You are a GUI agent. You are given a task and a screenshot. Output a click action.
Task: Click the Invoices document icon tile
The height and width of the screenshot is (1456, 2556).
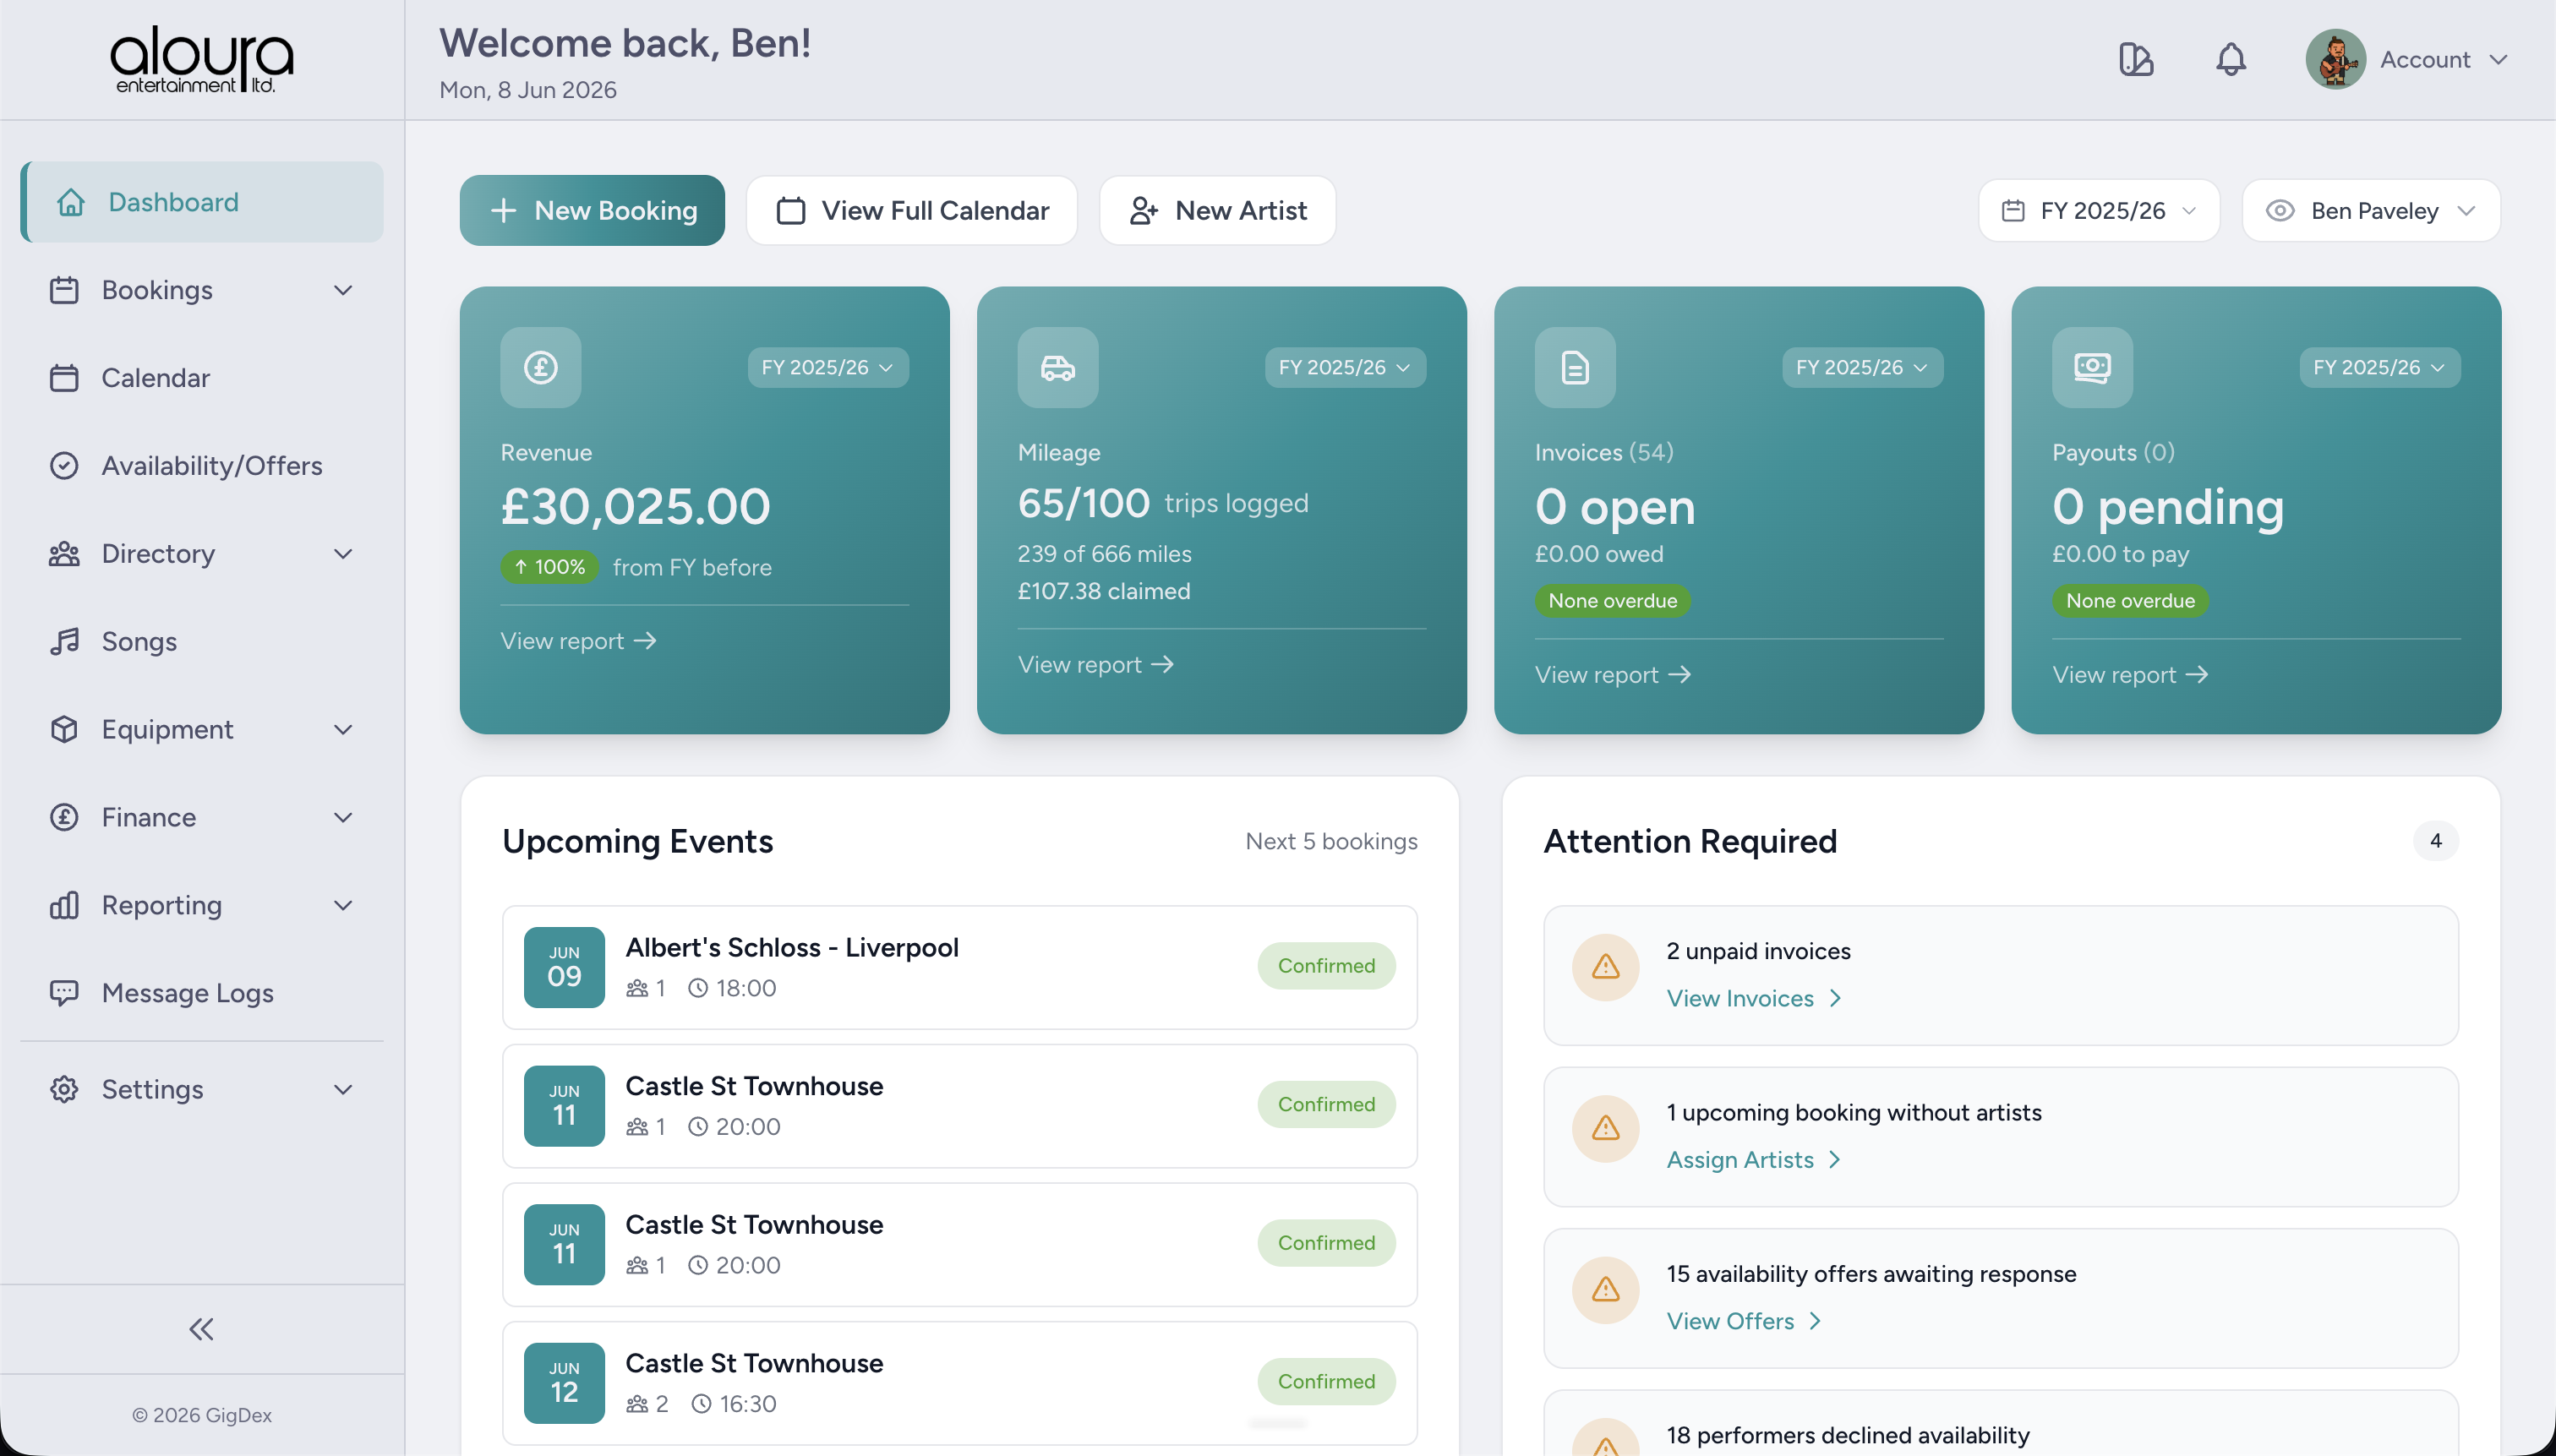(1575, 367)
